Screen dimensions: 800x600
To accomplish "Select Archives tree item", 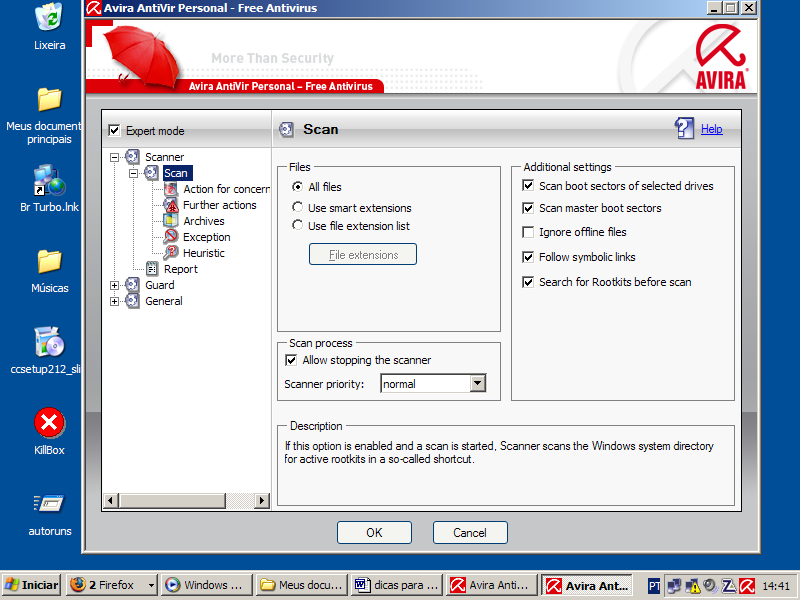I will (204, 221).
